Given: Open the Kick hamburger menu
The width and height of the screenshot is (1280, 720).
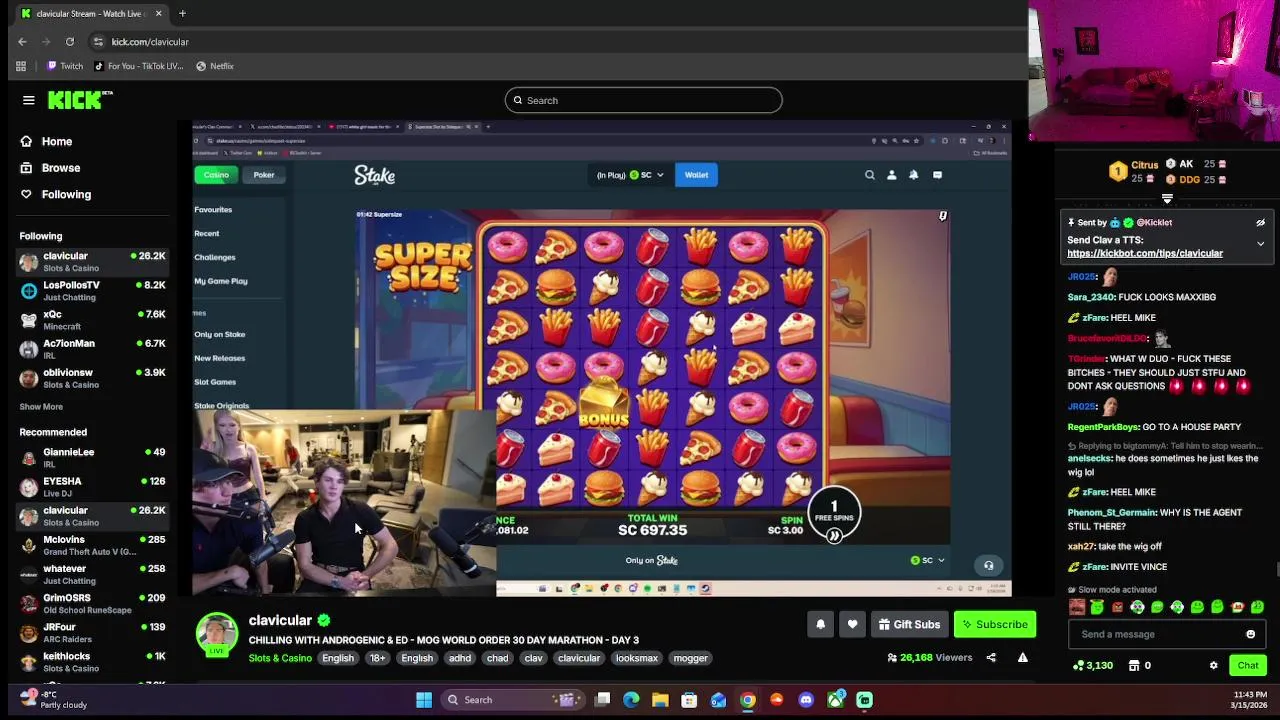Looking at the screenshot, I should coord(28,100).
